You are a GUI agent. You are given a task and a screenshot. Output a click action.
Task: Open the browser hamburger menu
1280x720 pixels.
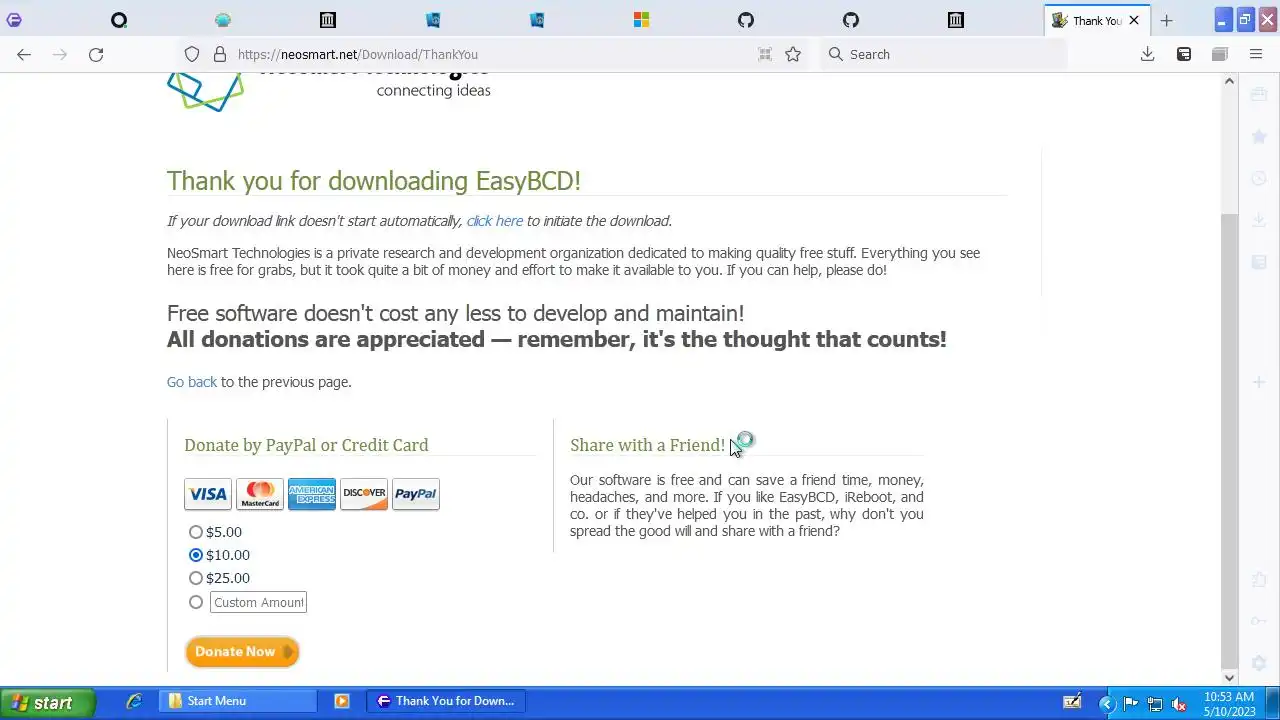[x=1256, y=54]
